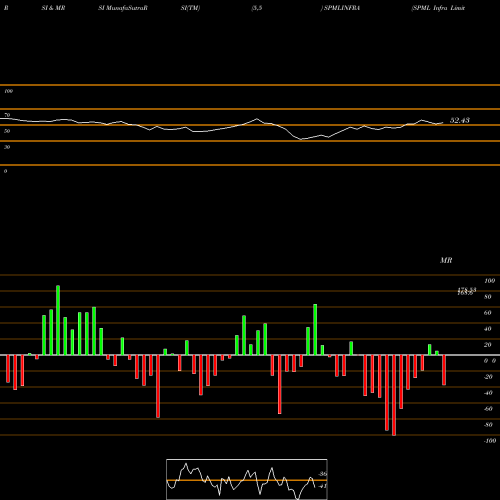Click the 70 label on the RSI axis

coord(7,115)
